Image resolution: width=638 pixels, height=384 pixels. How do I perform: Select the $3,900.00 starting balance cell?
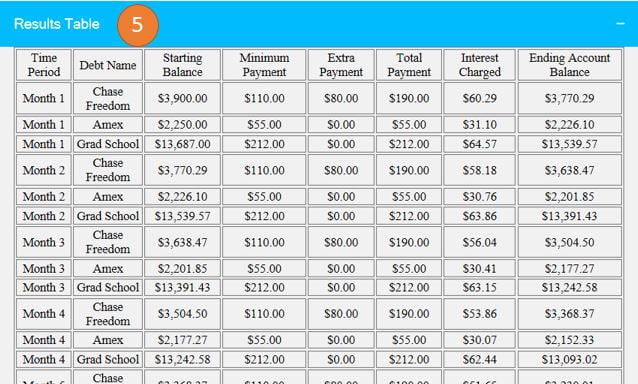182,98
